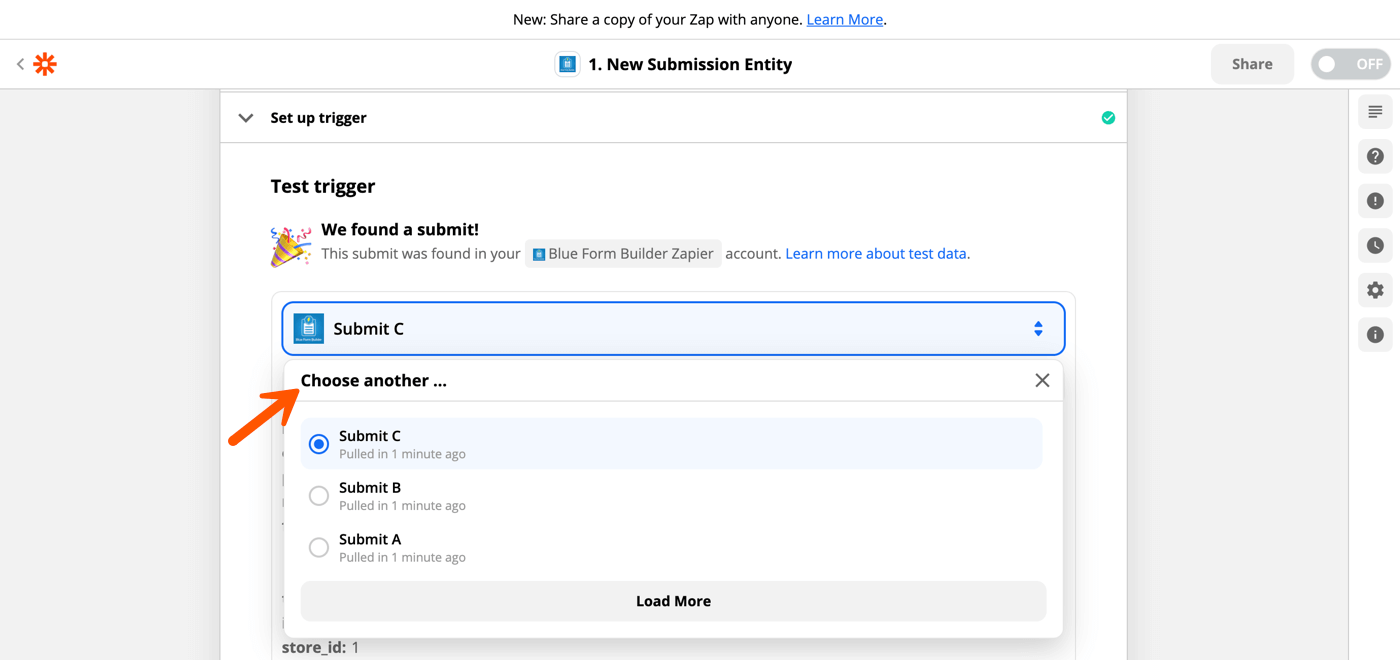Select the Submit B radio button
This screenshot has width=1400, height=660.
click(318, 495)
